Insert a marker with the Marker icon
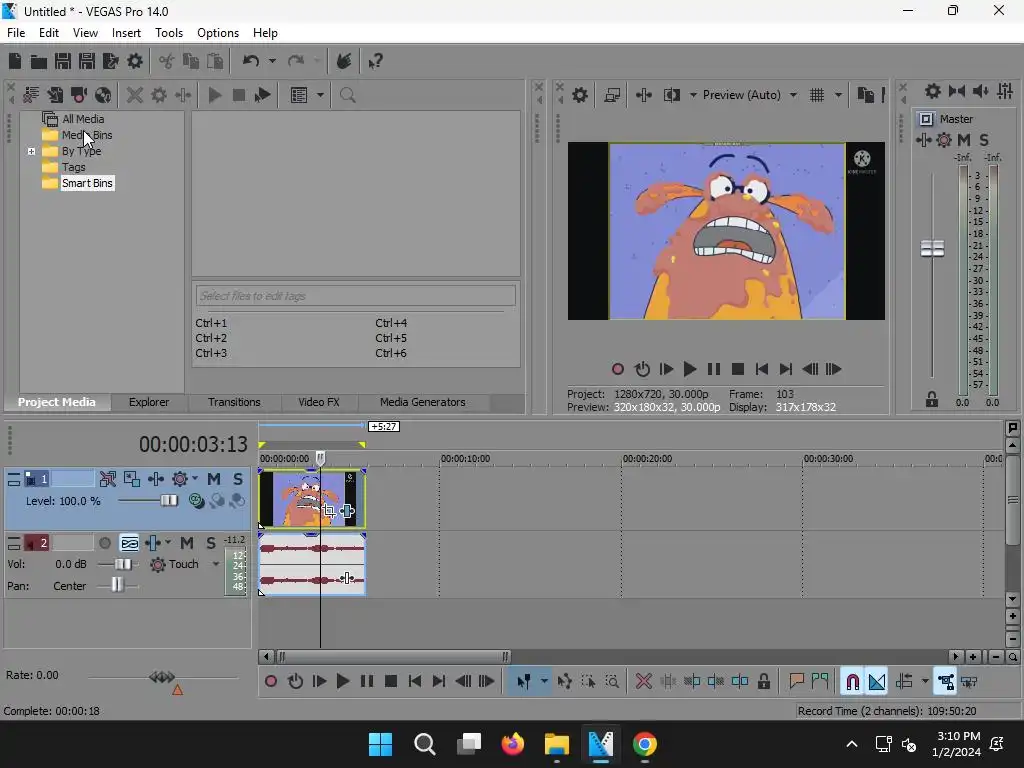Image resolution: width=1024 pixels, height=768 pixels. (796, 682)
